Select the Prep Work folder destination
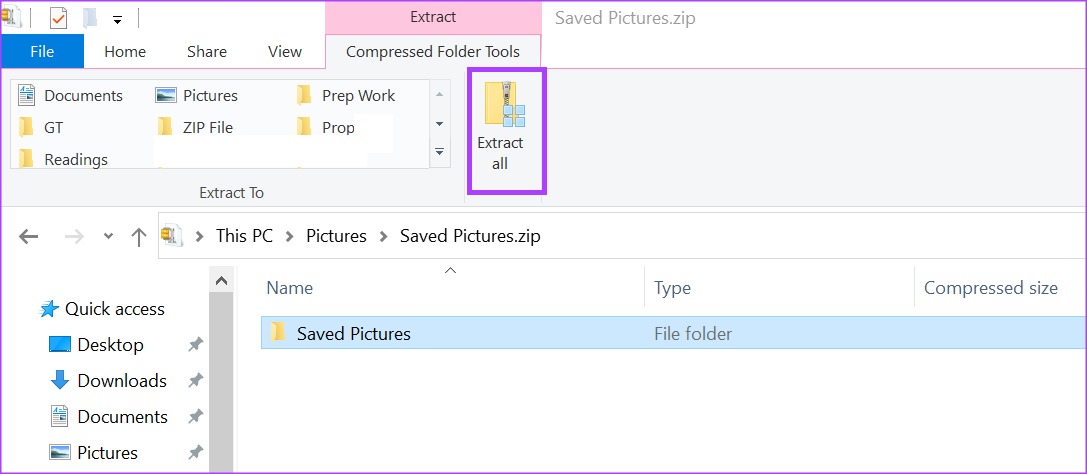Viewport: 1087px width, 474px height. point(346,95)
